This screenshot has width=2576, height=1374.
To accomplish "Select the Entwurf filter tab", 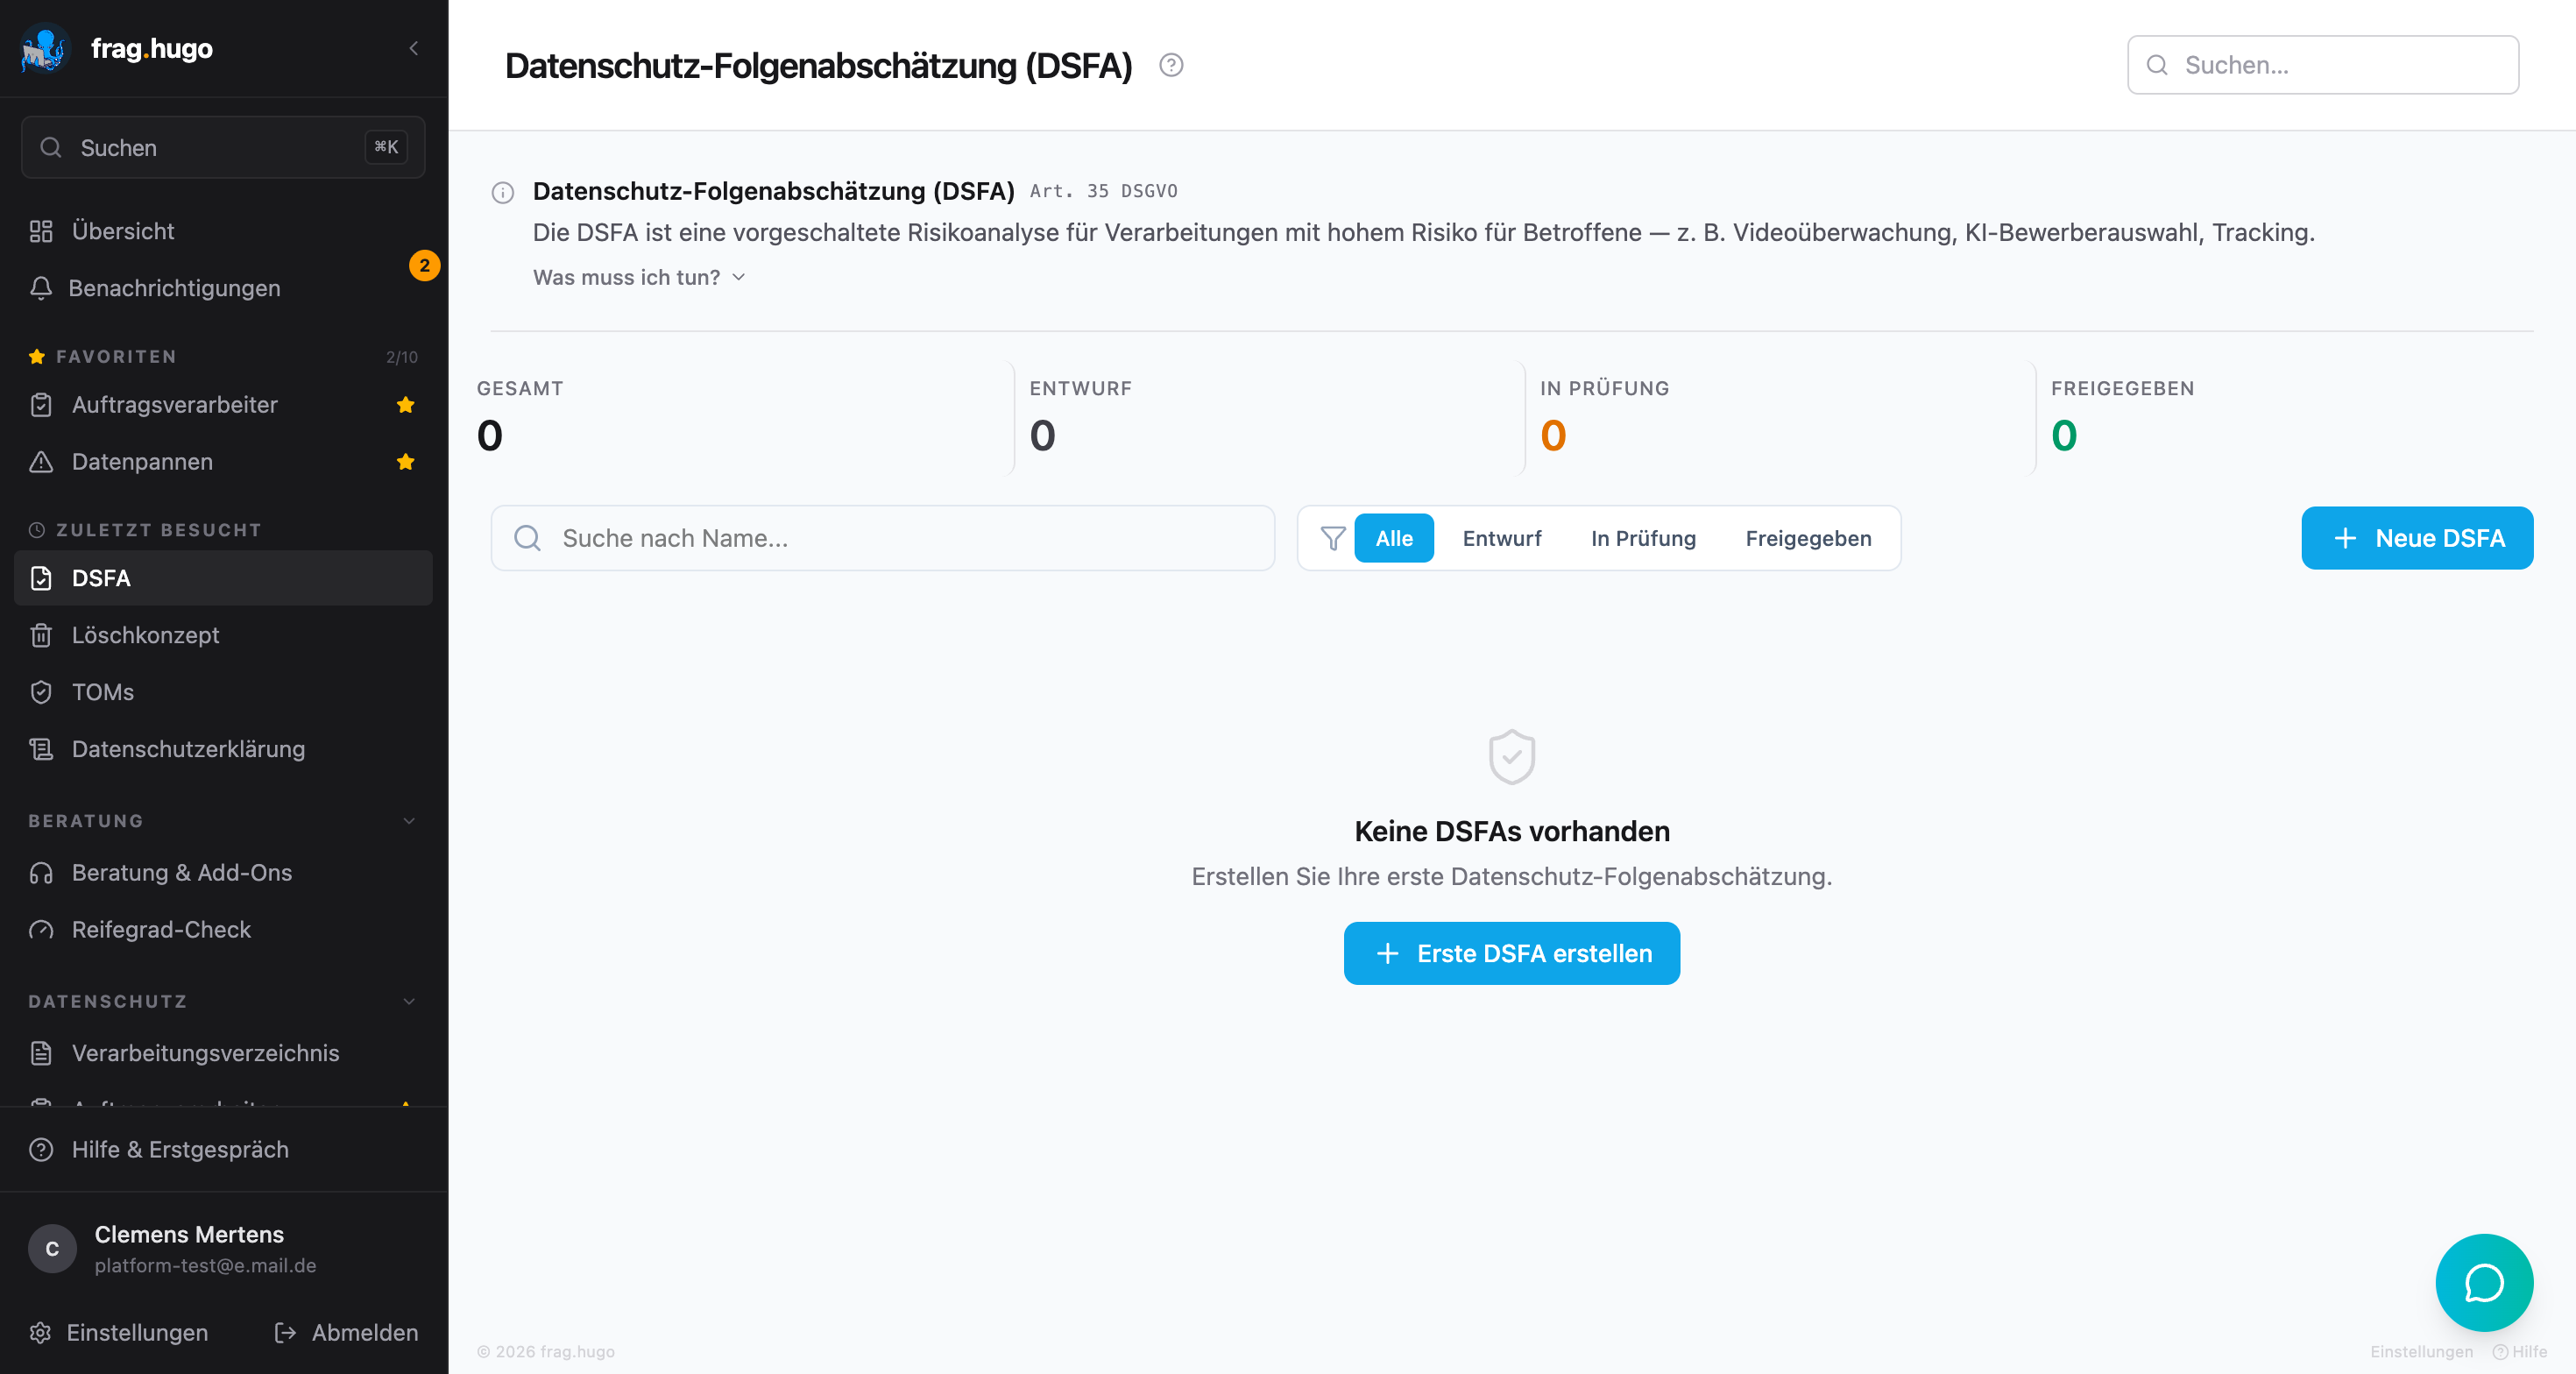I will [1502, 538].
